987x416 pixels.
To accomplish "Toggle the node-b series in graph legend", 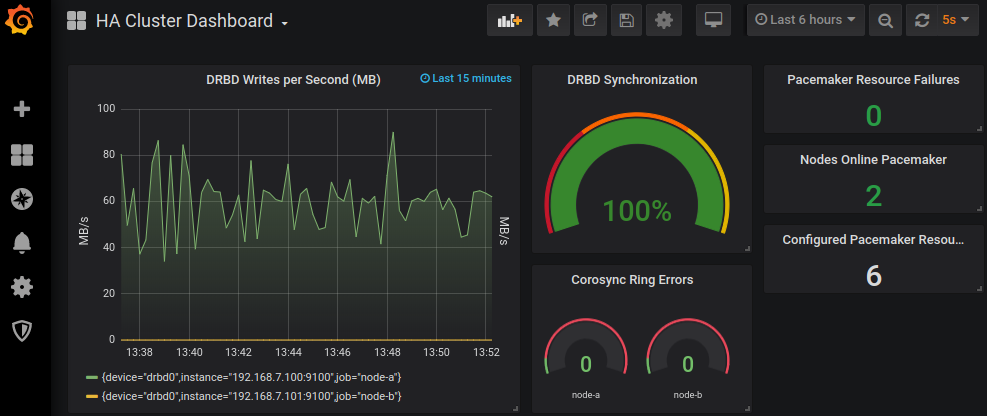I will 244,396.
